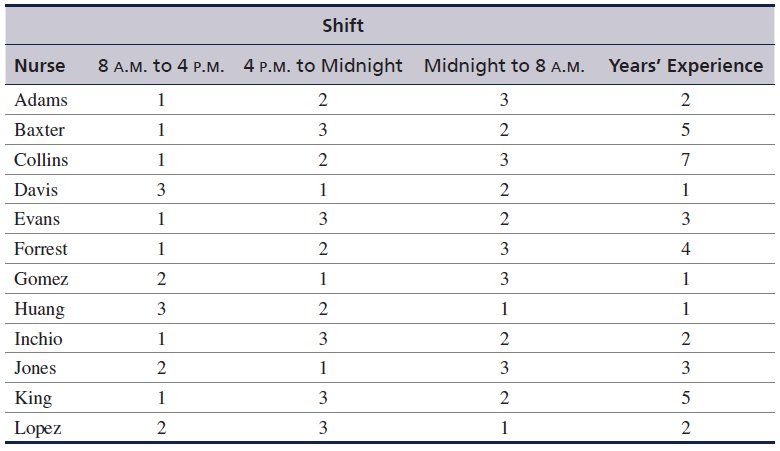Click the 4 P.M. to Midnight header
780x451 pixels.
(323, 66)
